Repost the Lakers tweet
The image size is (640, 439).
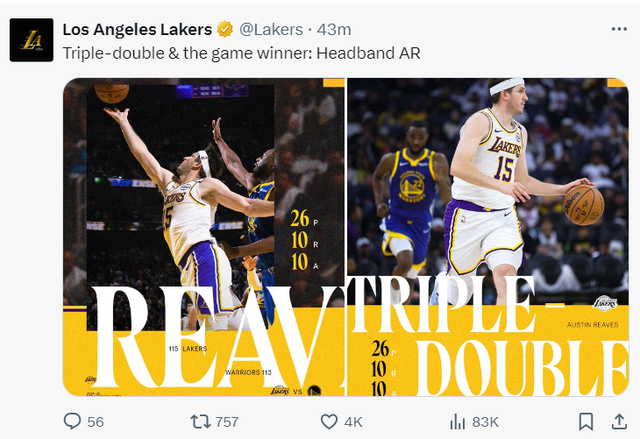199,421
